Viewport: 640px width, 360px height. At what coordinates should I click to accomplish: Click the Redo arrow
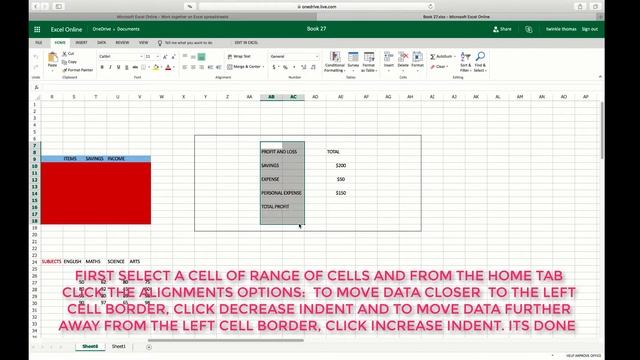pyautogui.click(x=36, y=67)
